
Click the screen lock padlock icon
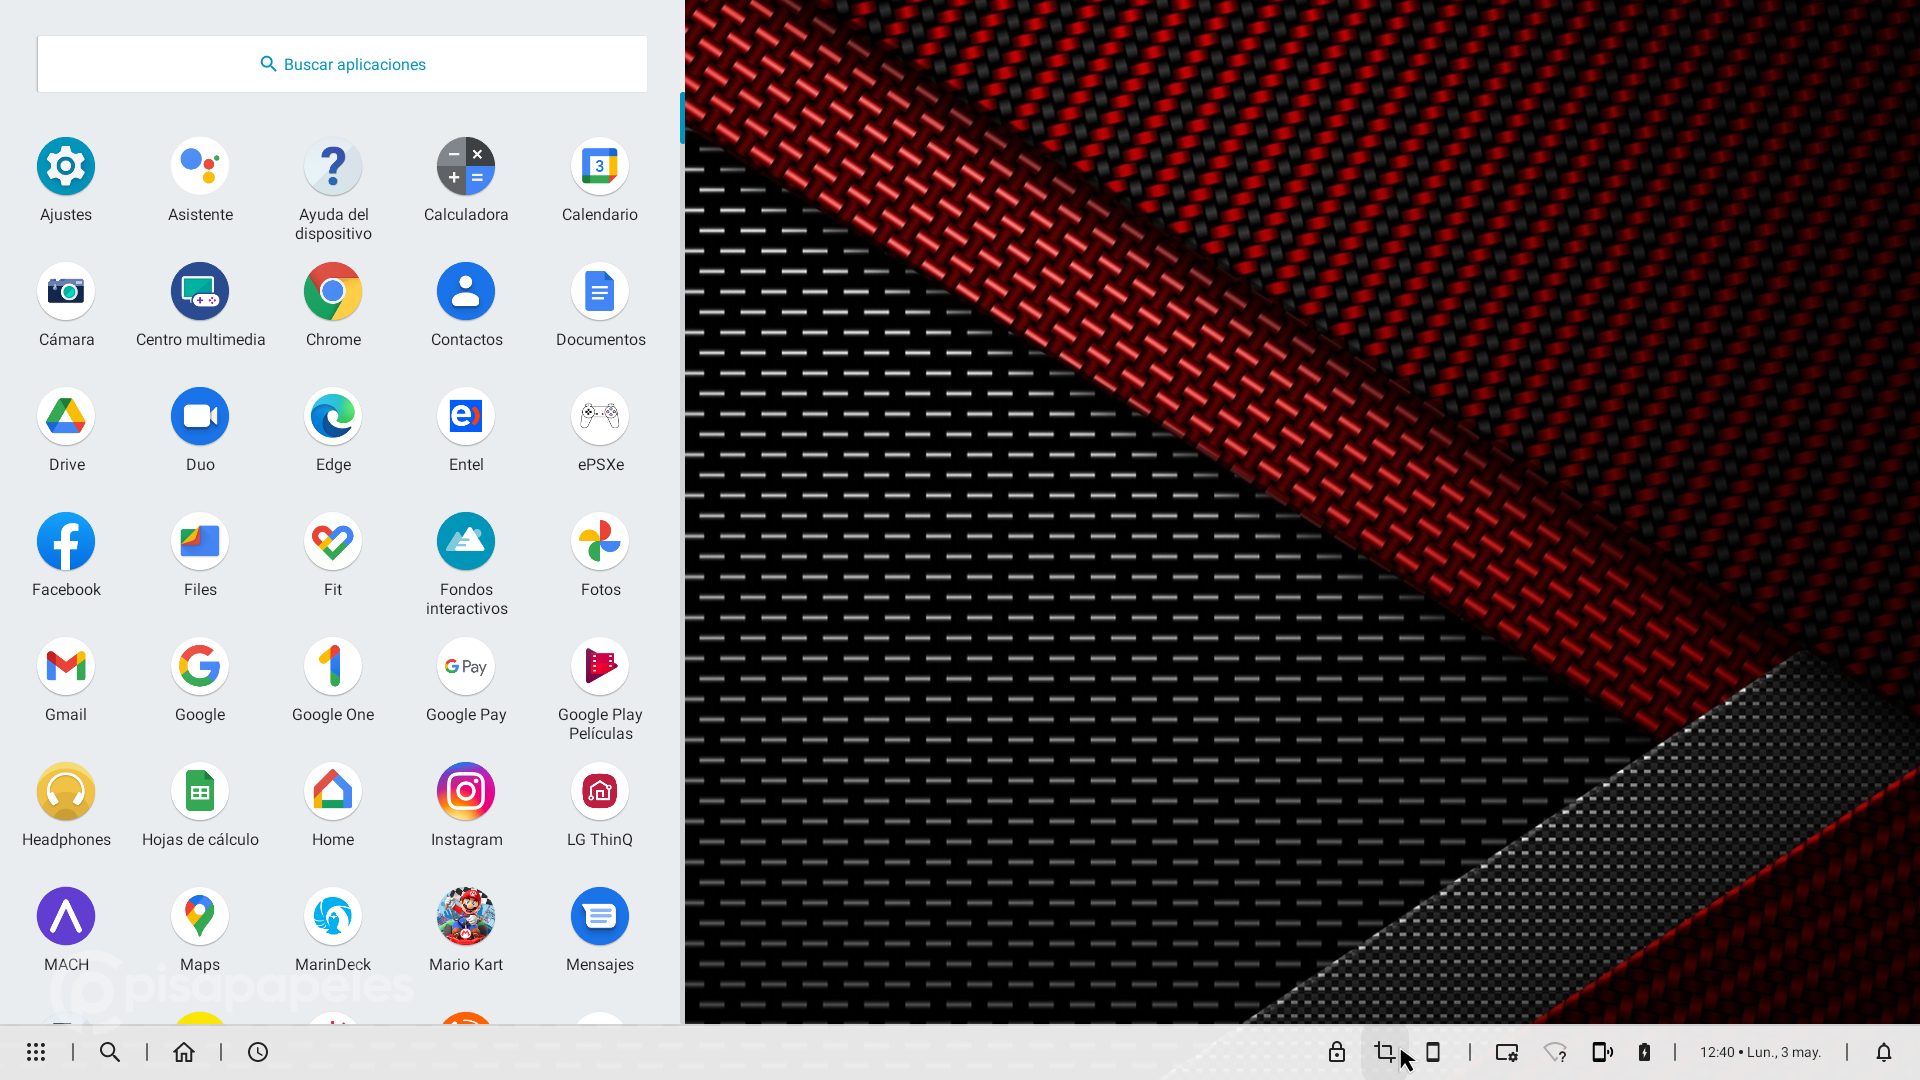click(1336, 1052)
